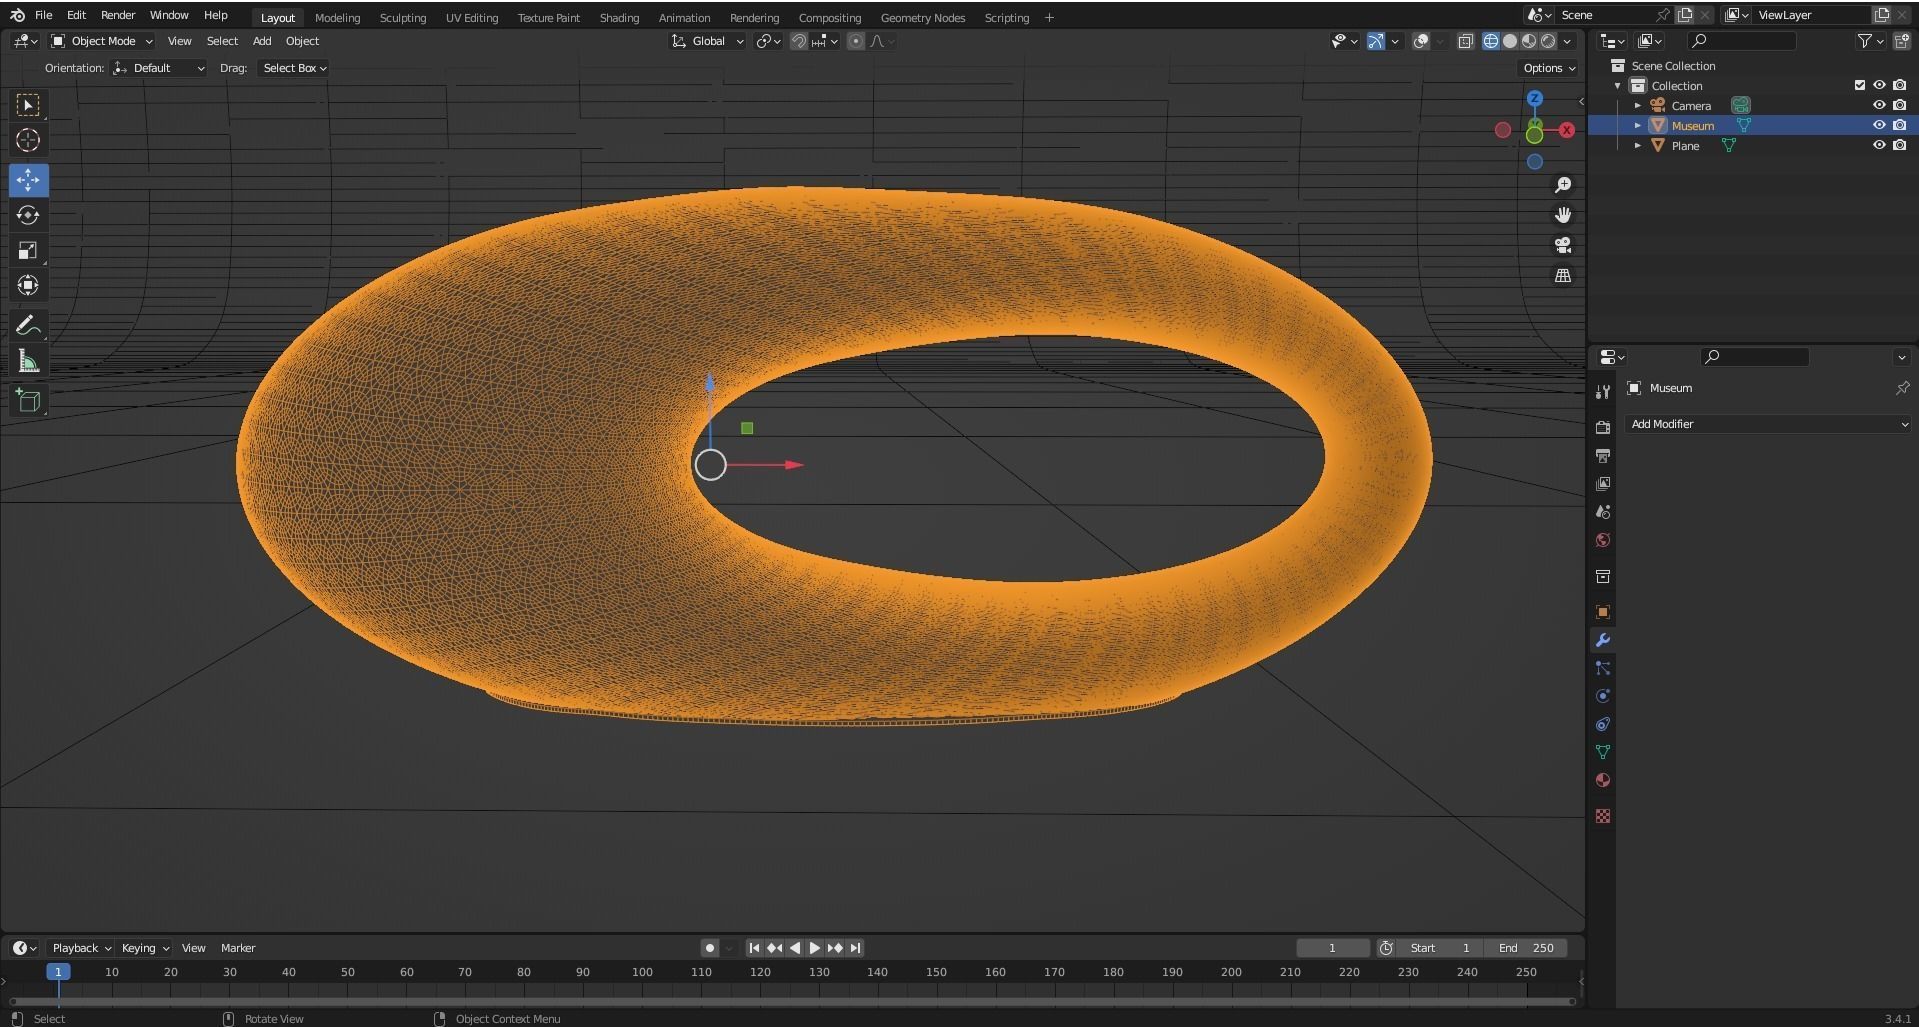Disable Museum in renders
The image size is (1919, 1027).
(x=1900, y=125)
